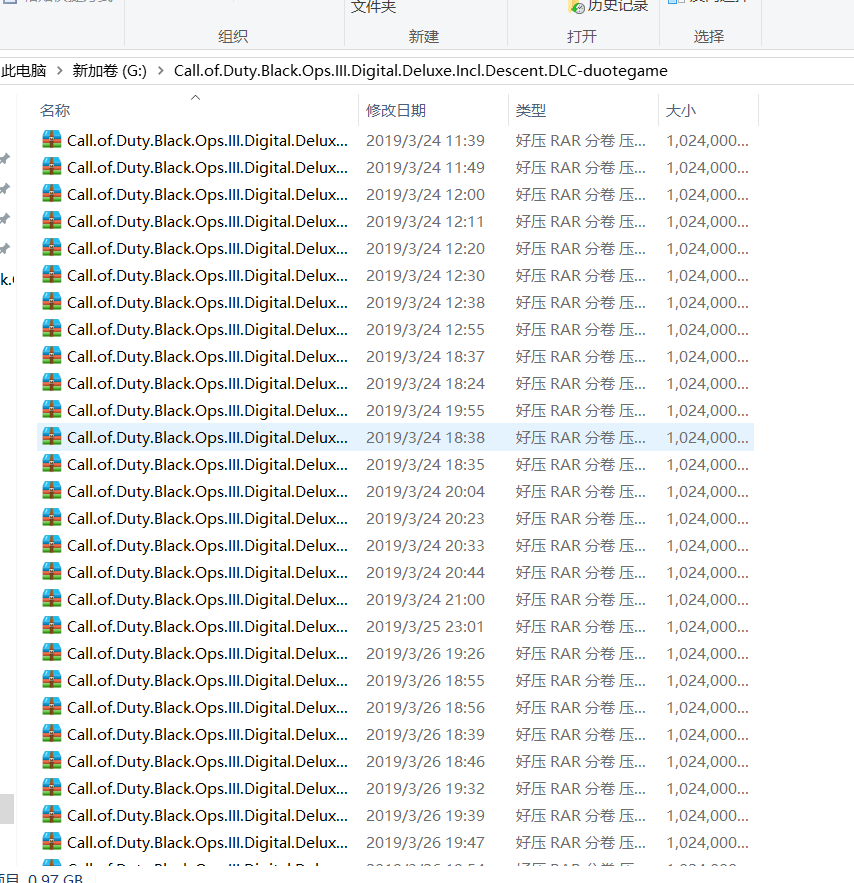
Task: Click archive icon in the 2019/3/24 20:04 row
Action: click(x=52, y=492)
